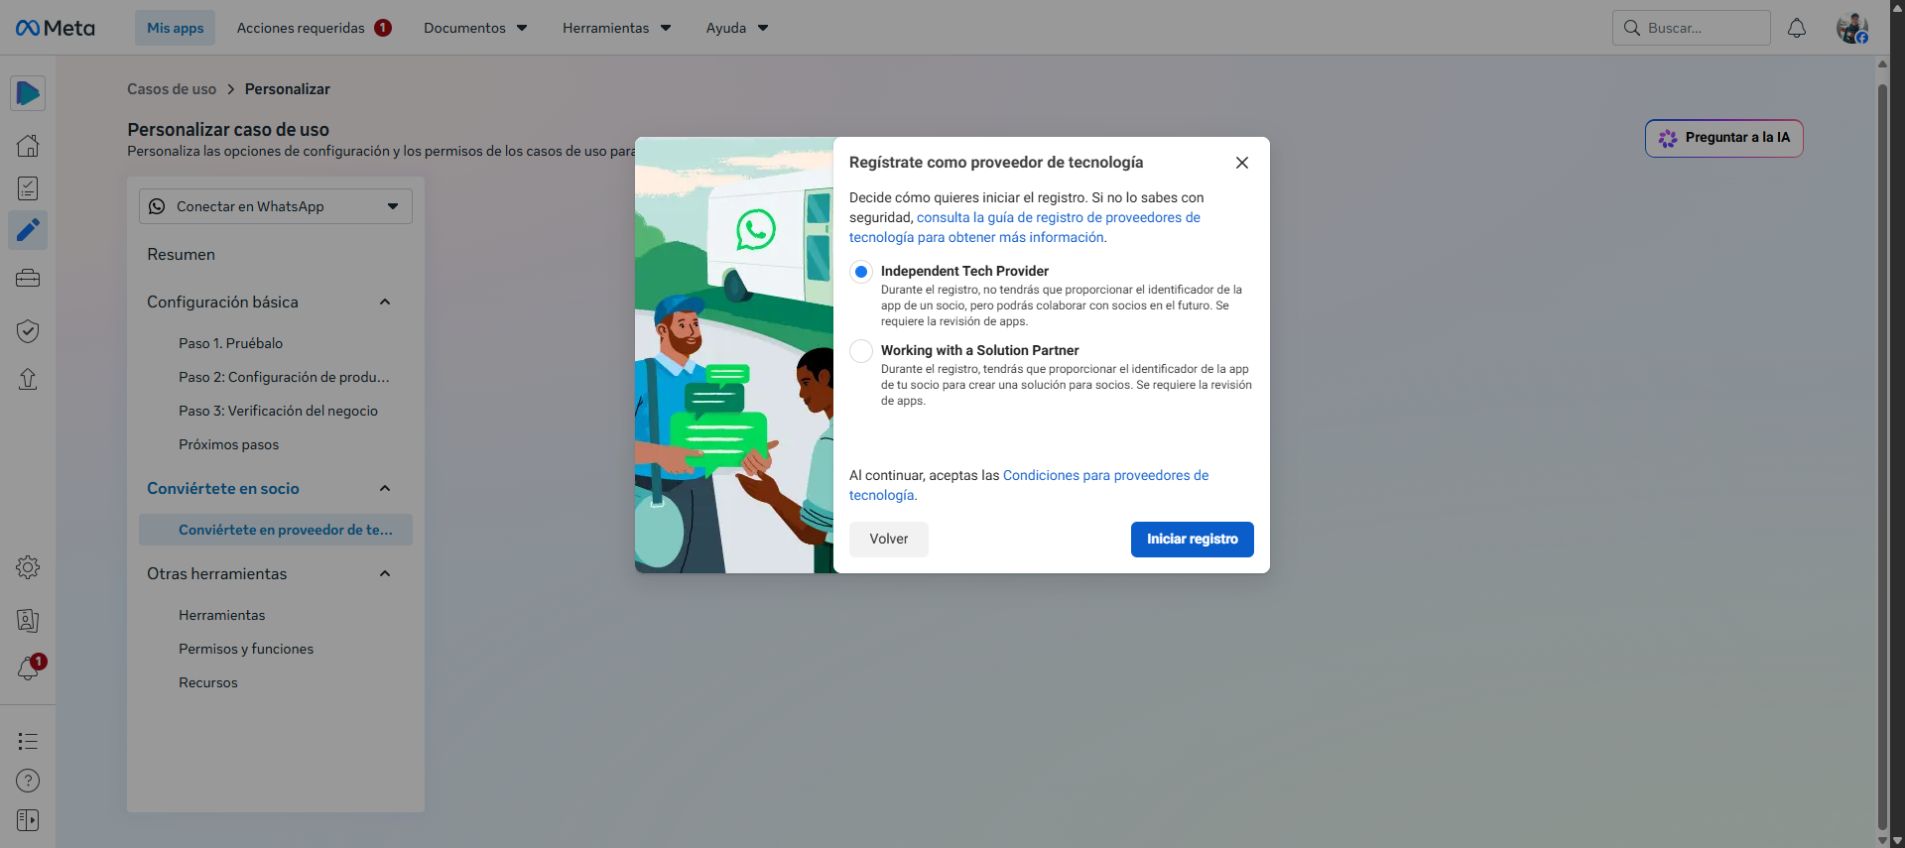The height and width of the screenshot is (848, 1905).
Task: Click Preguntar a la IA button
Action: 1724,138
